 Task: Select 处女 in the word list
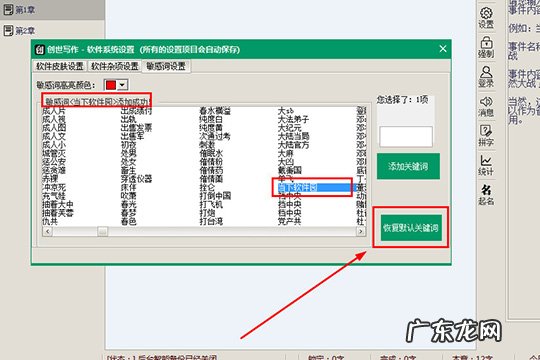pos(128,162)
